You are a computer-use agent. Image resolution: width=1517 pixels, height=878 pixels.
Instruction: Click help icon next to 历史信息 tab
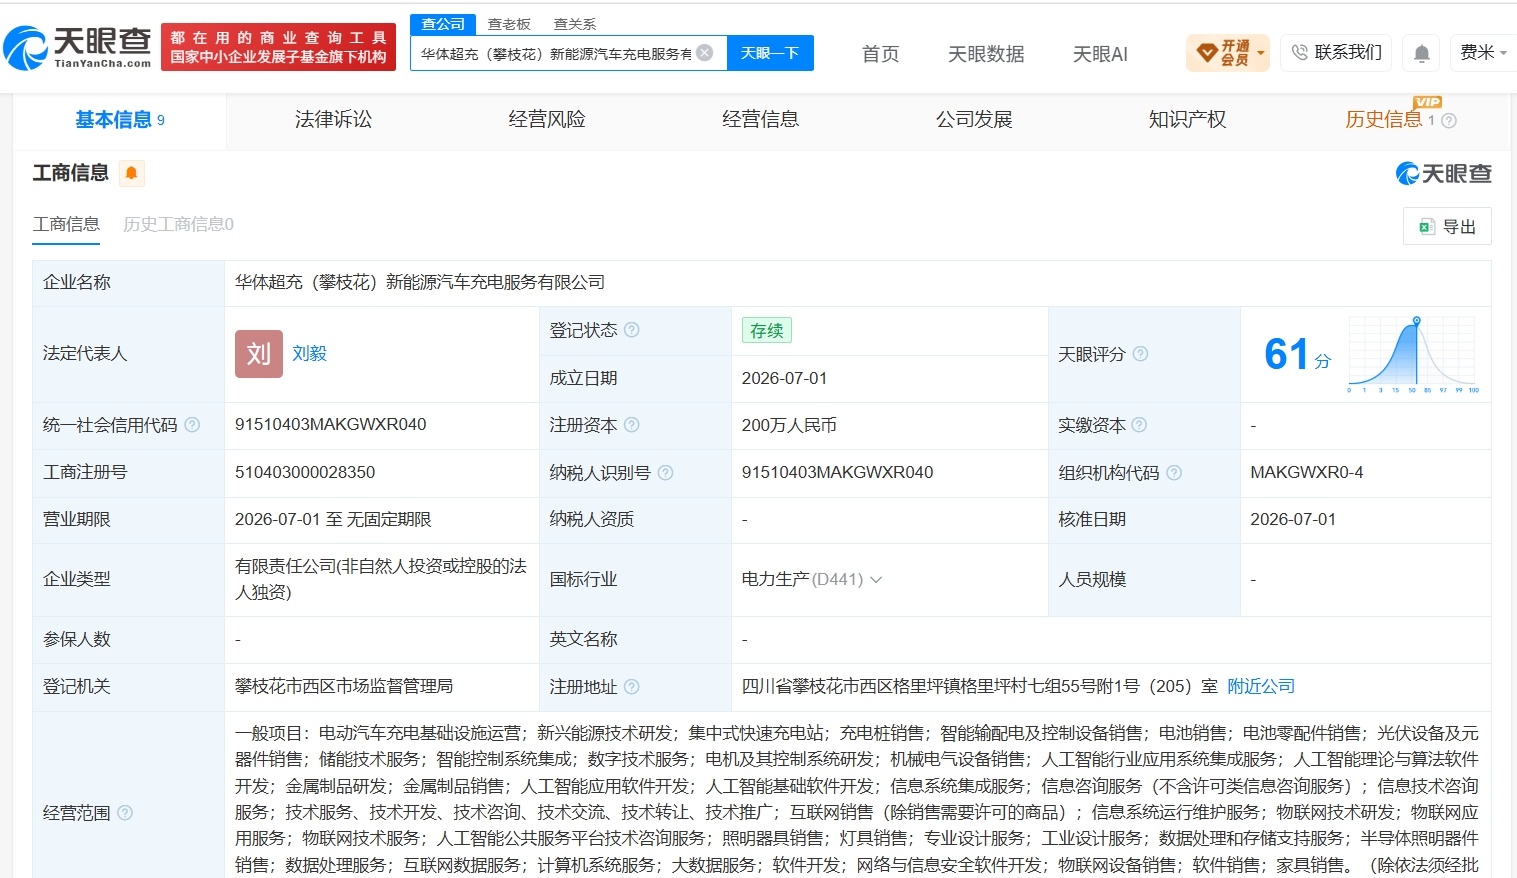click(1449, 121)
